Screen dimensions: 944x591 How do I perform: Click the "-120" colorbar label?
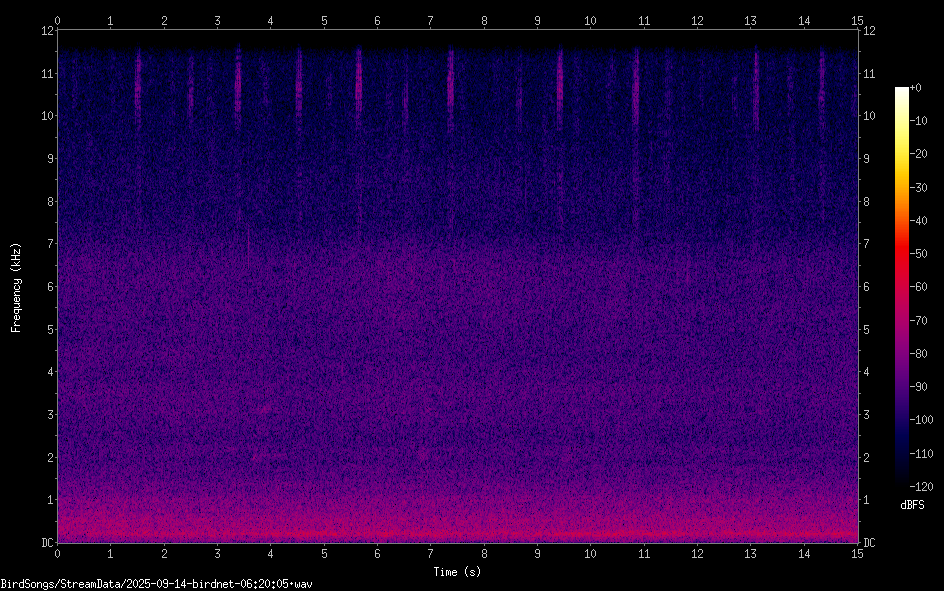[921, 486]
